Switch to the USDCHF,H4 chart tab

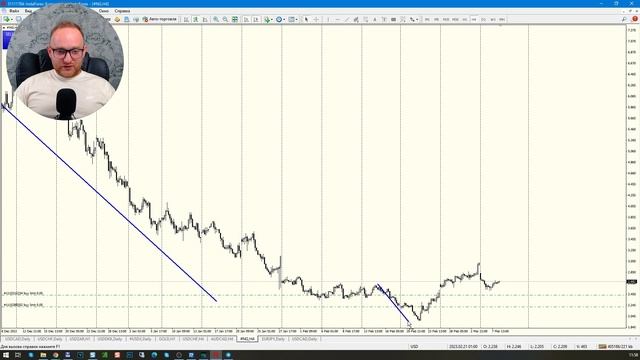click(193, 339)
